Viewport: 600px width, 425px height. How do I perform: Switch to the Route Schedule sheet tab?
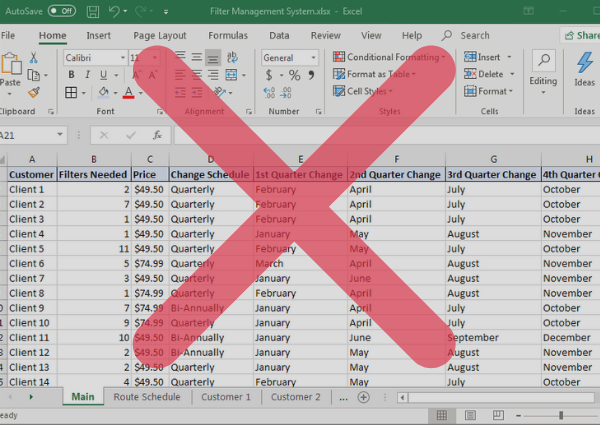147,397
